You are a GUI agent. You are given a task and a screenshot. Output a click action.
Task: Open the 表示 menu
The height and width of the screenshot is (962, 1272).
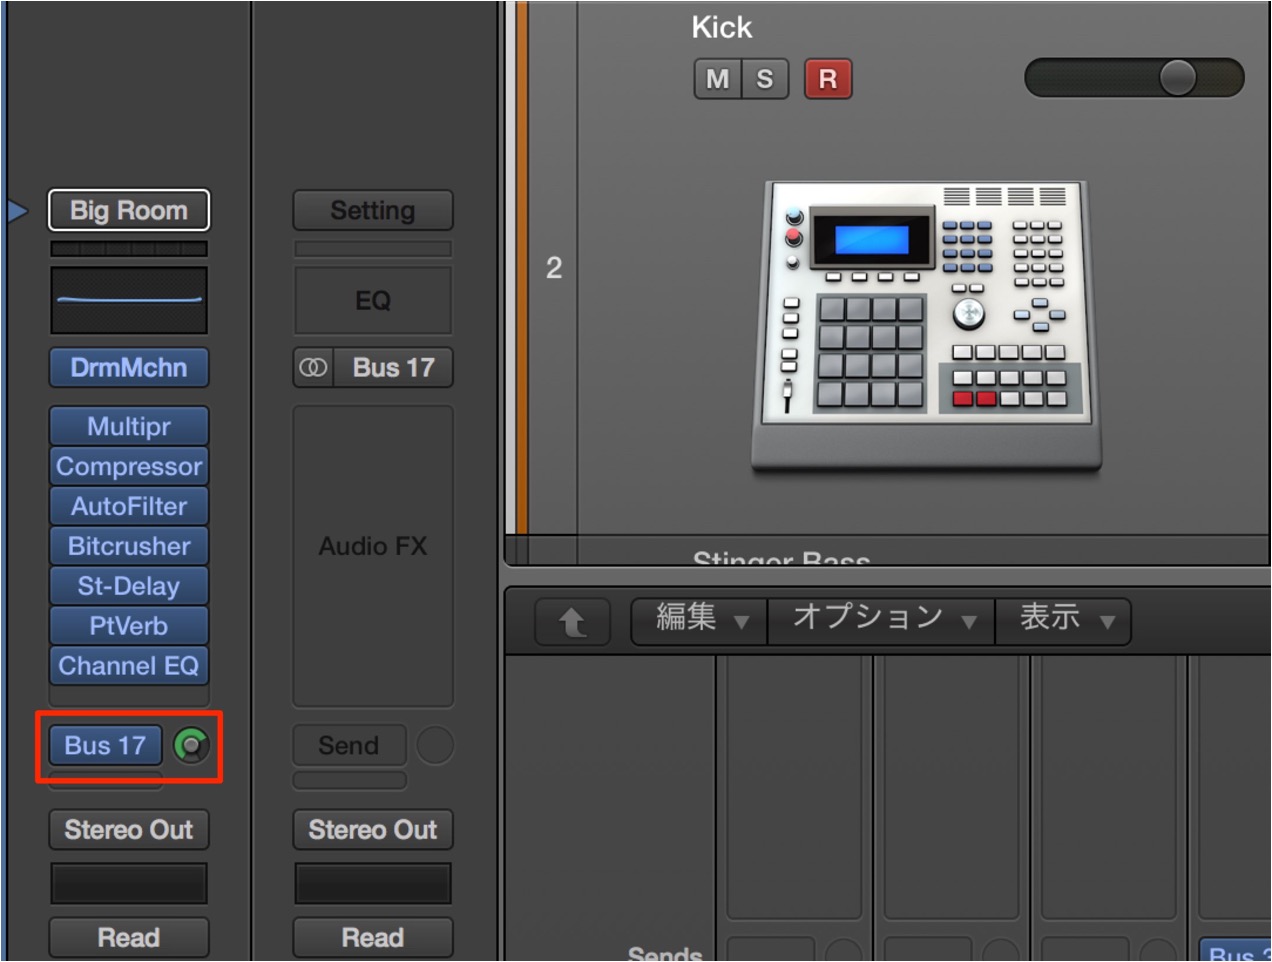pos(1063,620)
